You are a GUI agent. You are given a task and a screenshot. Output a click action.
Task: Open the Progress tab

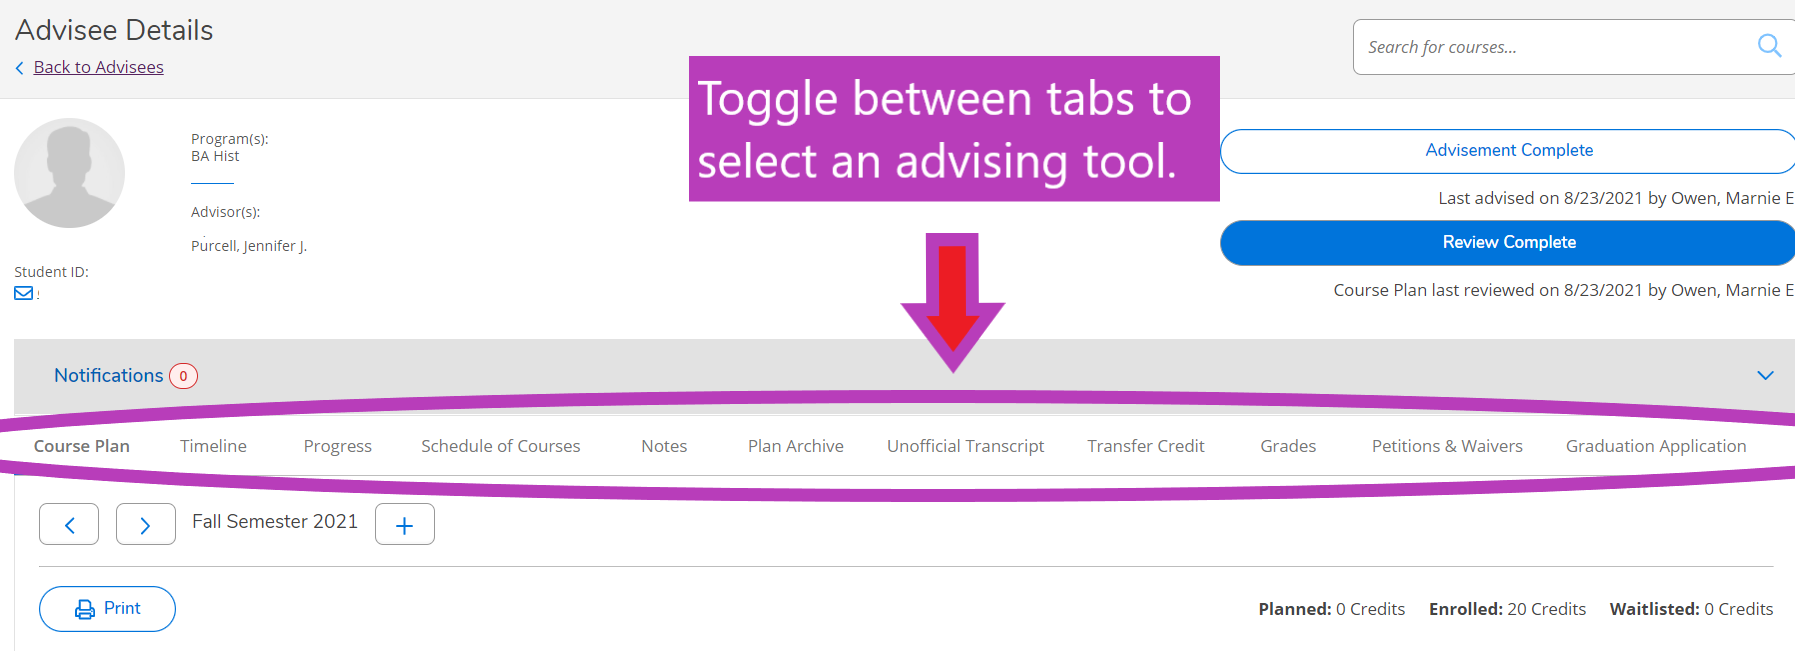tap(337, 446)
